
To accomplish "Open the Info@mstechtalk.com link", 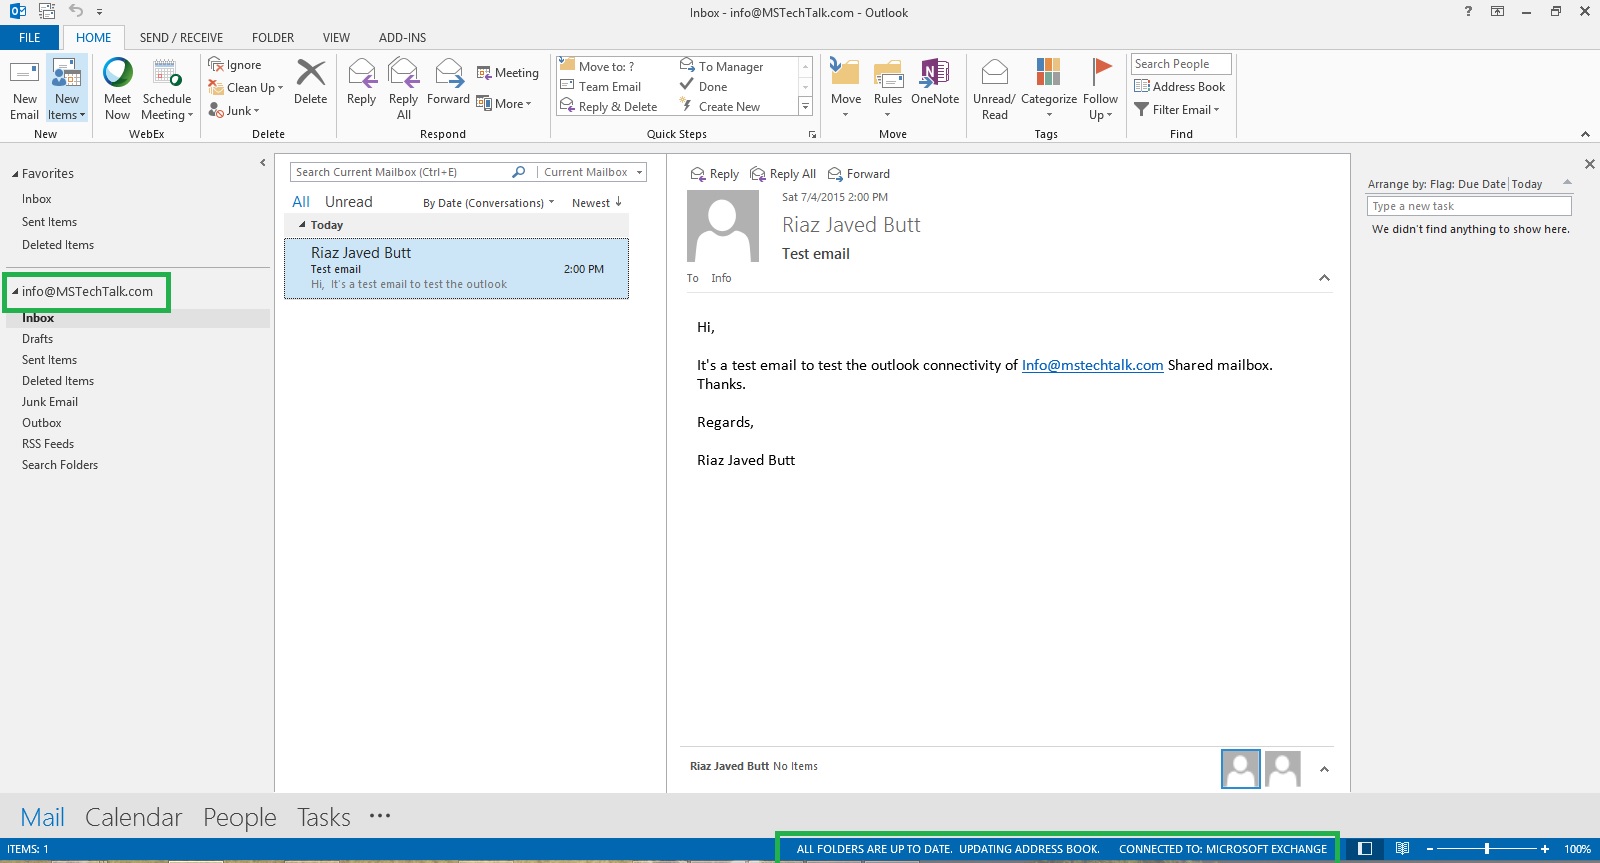I will point(1092,366).
